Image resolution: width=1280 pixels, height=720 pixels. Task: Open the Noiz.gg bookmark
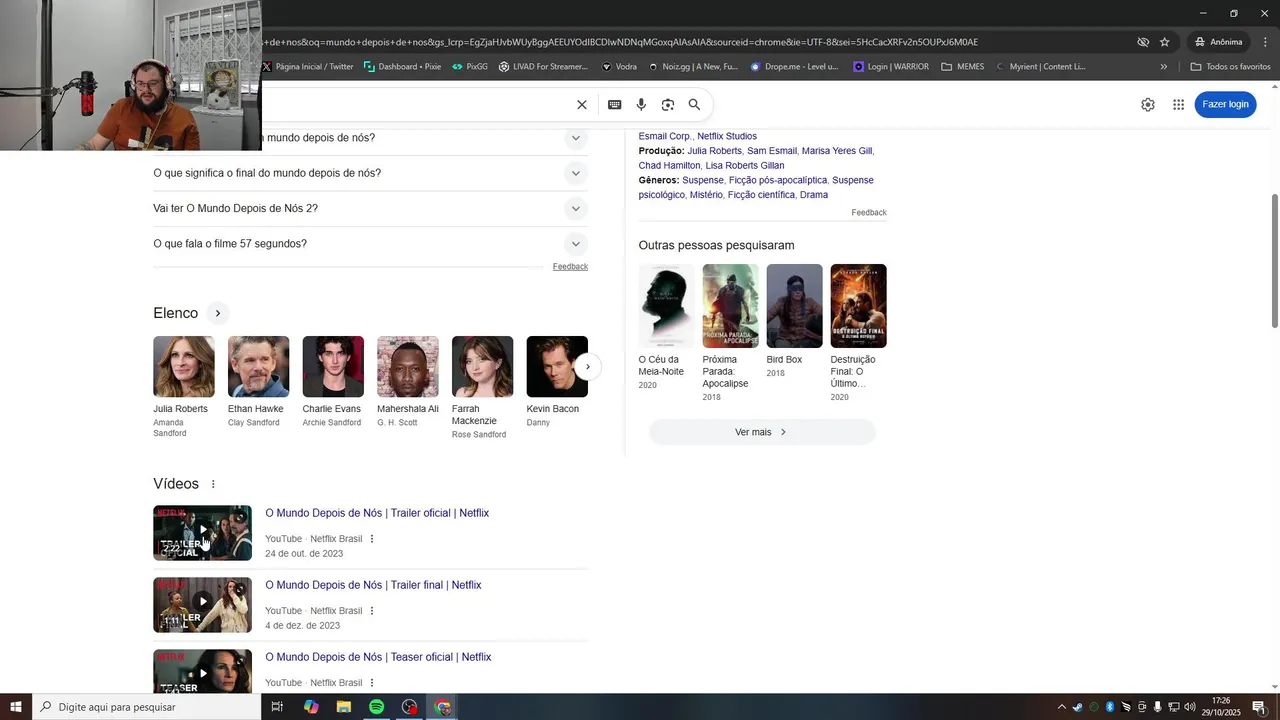[693, 67]
